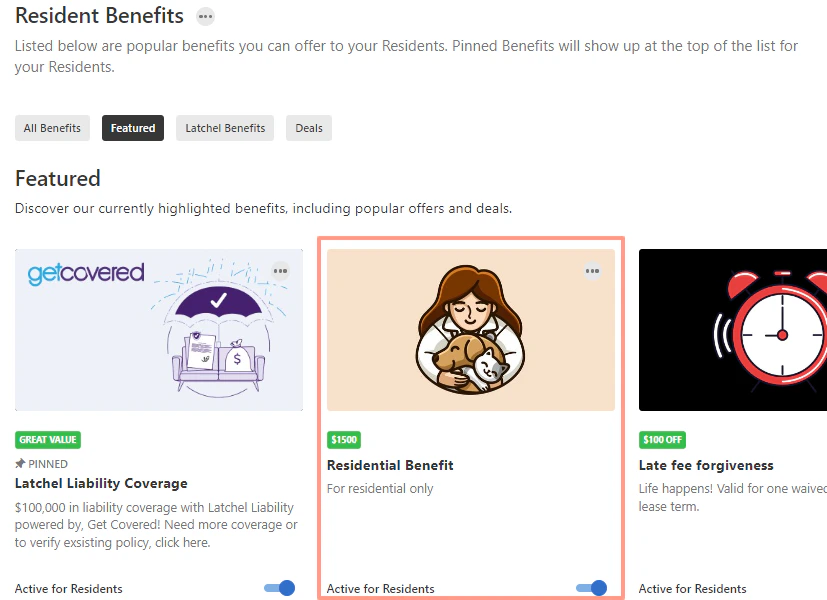Viewport: 827px width, 600px height.
Task: Click the $100 OFF badge
Action: click(x=662, y=440)
